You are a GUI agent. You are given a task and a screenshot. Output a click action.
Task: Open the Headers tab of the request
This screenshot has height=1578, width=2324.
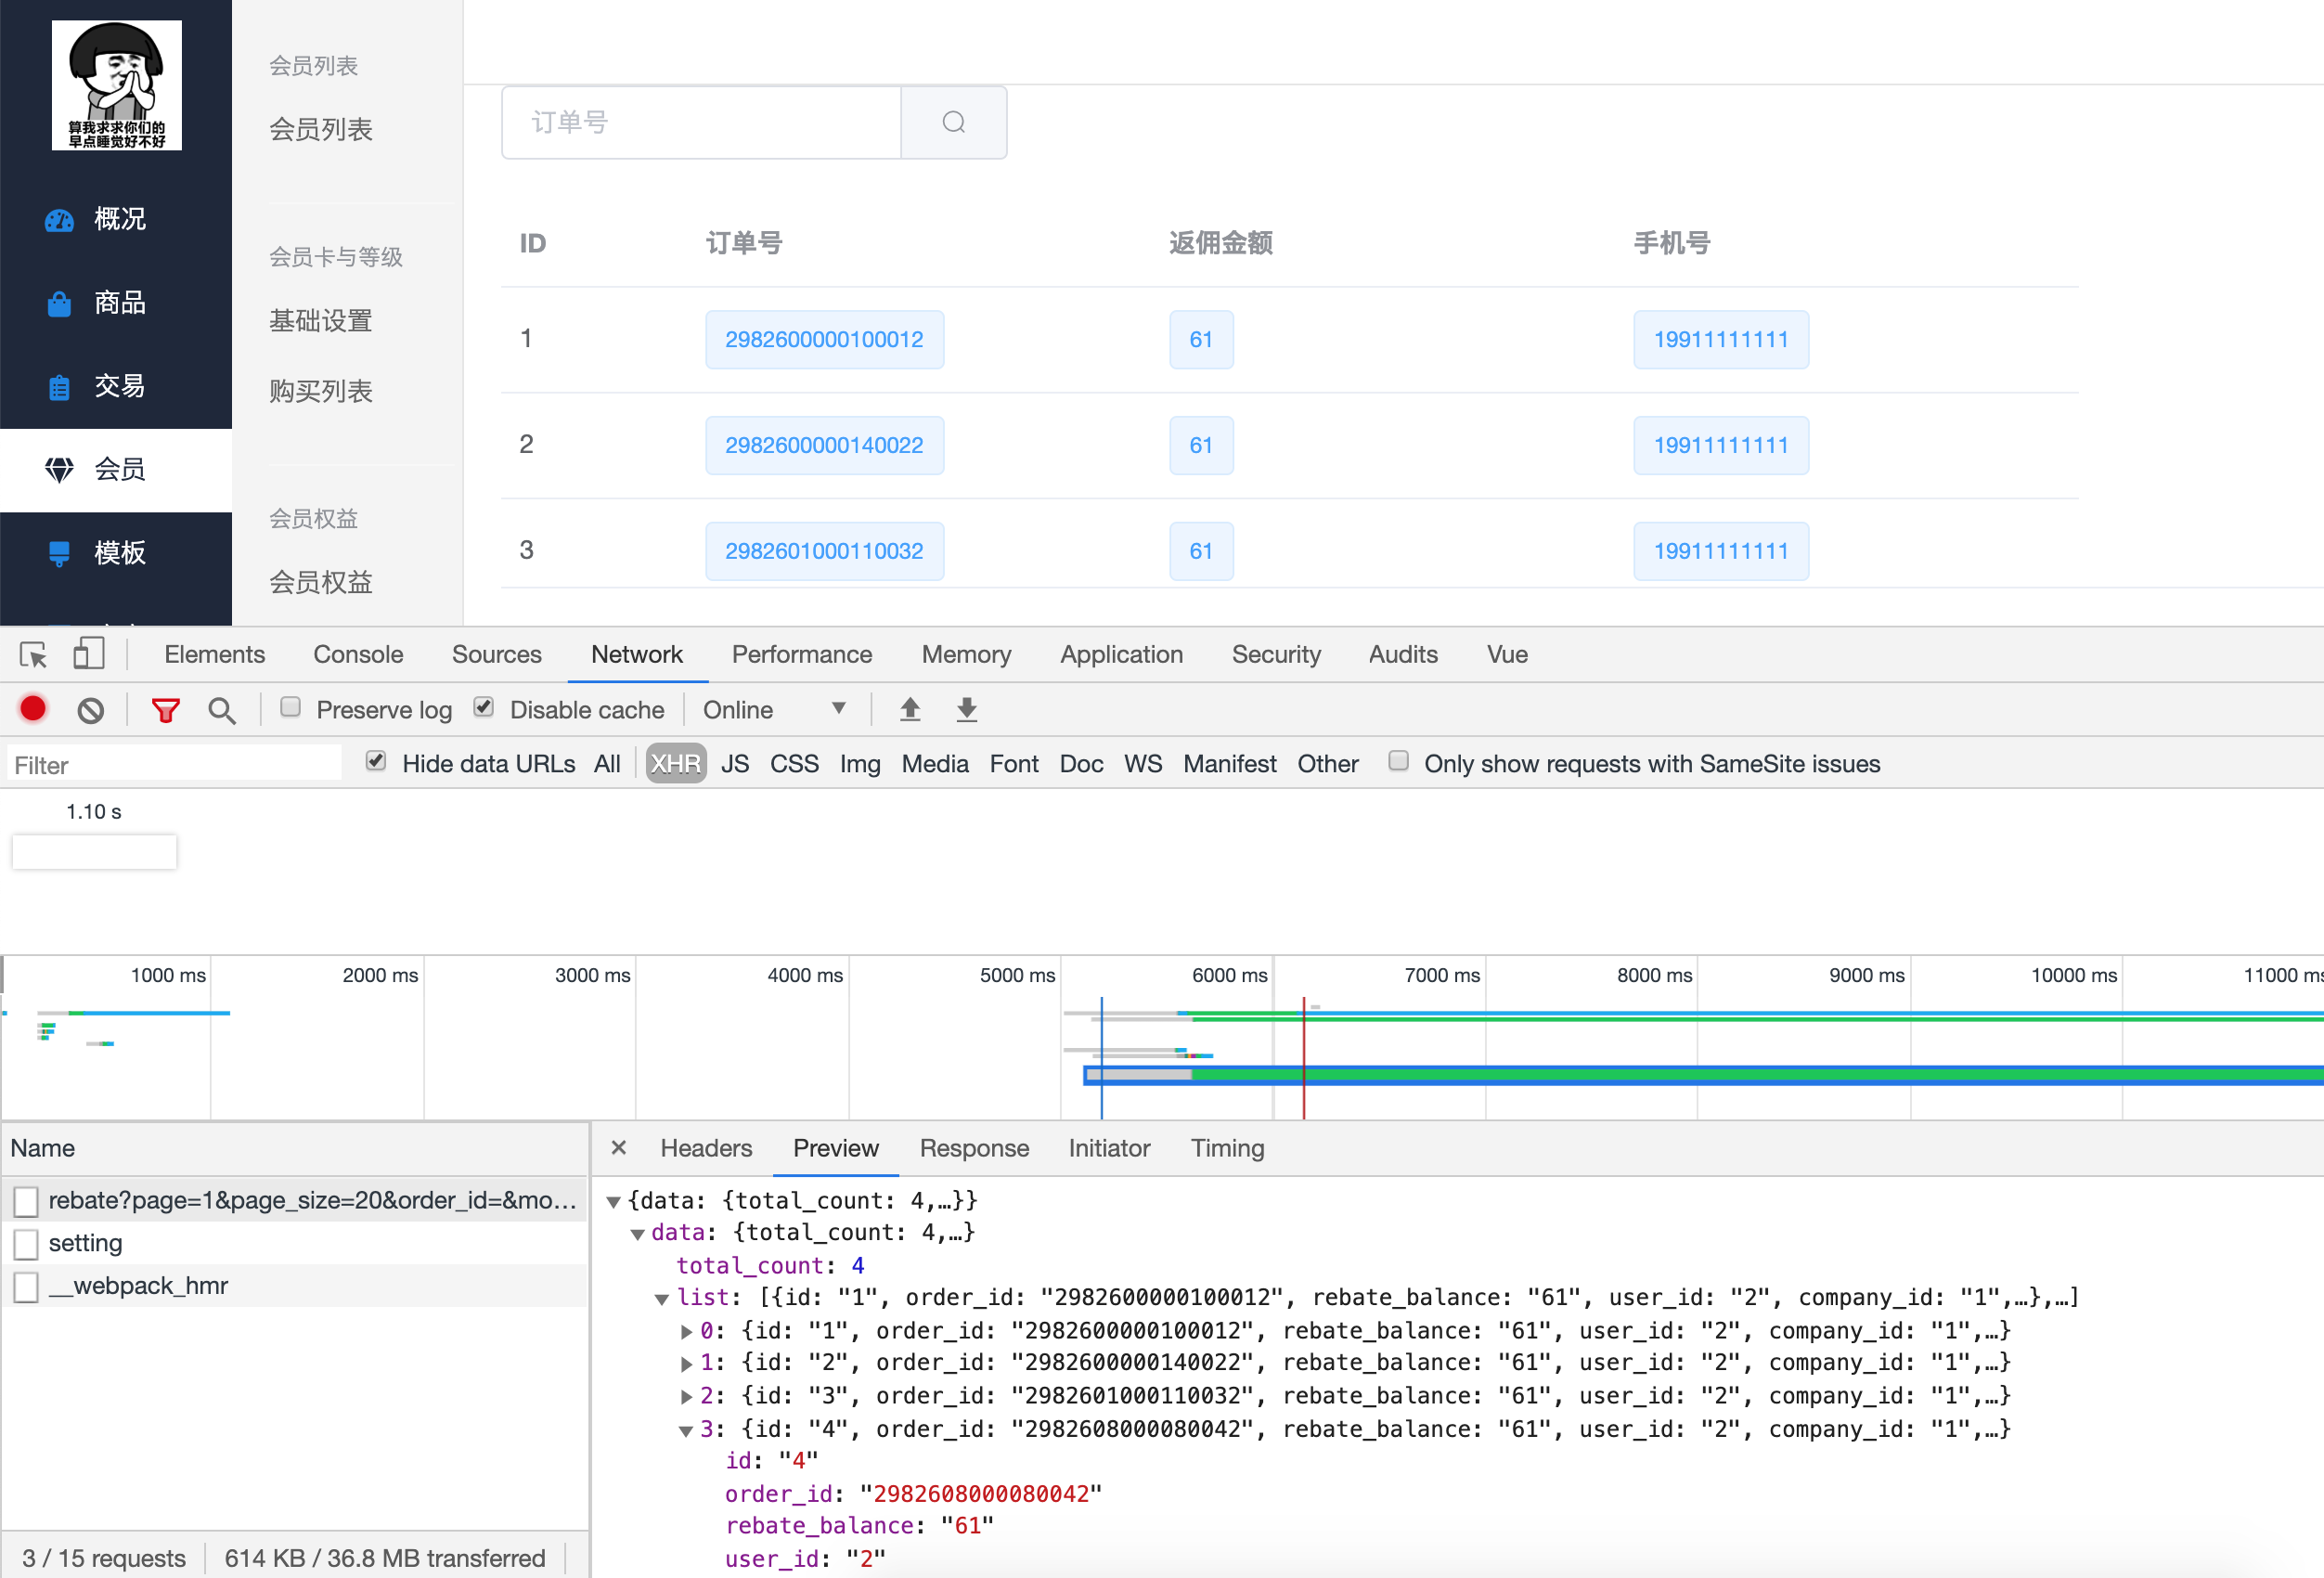tap(706, 1148)
